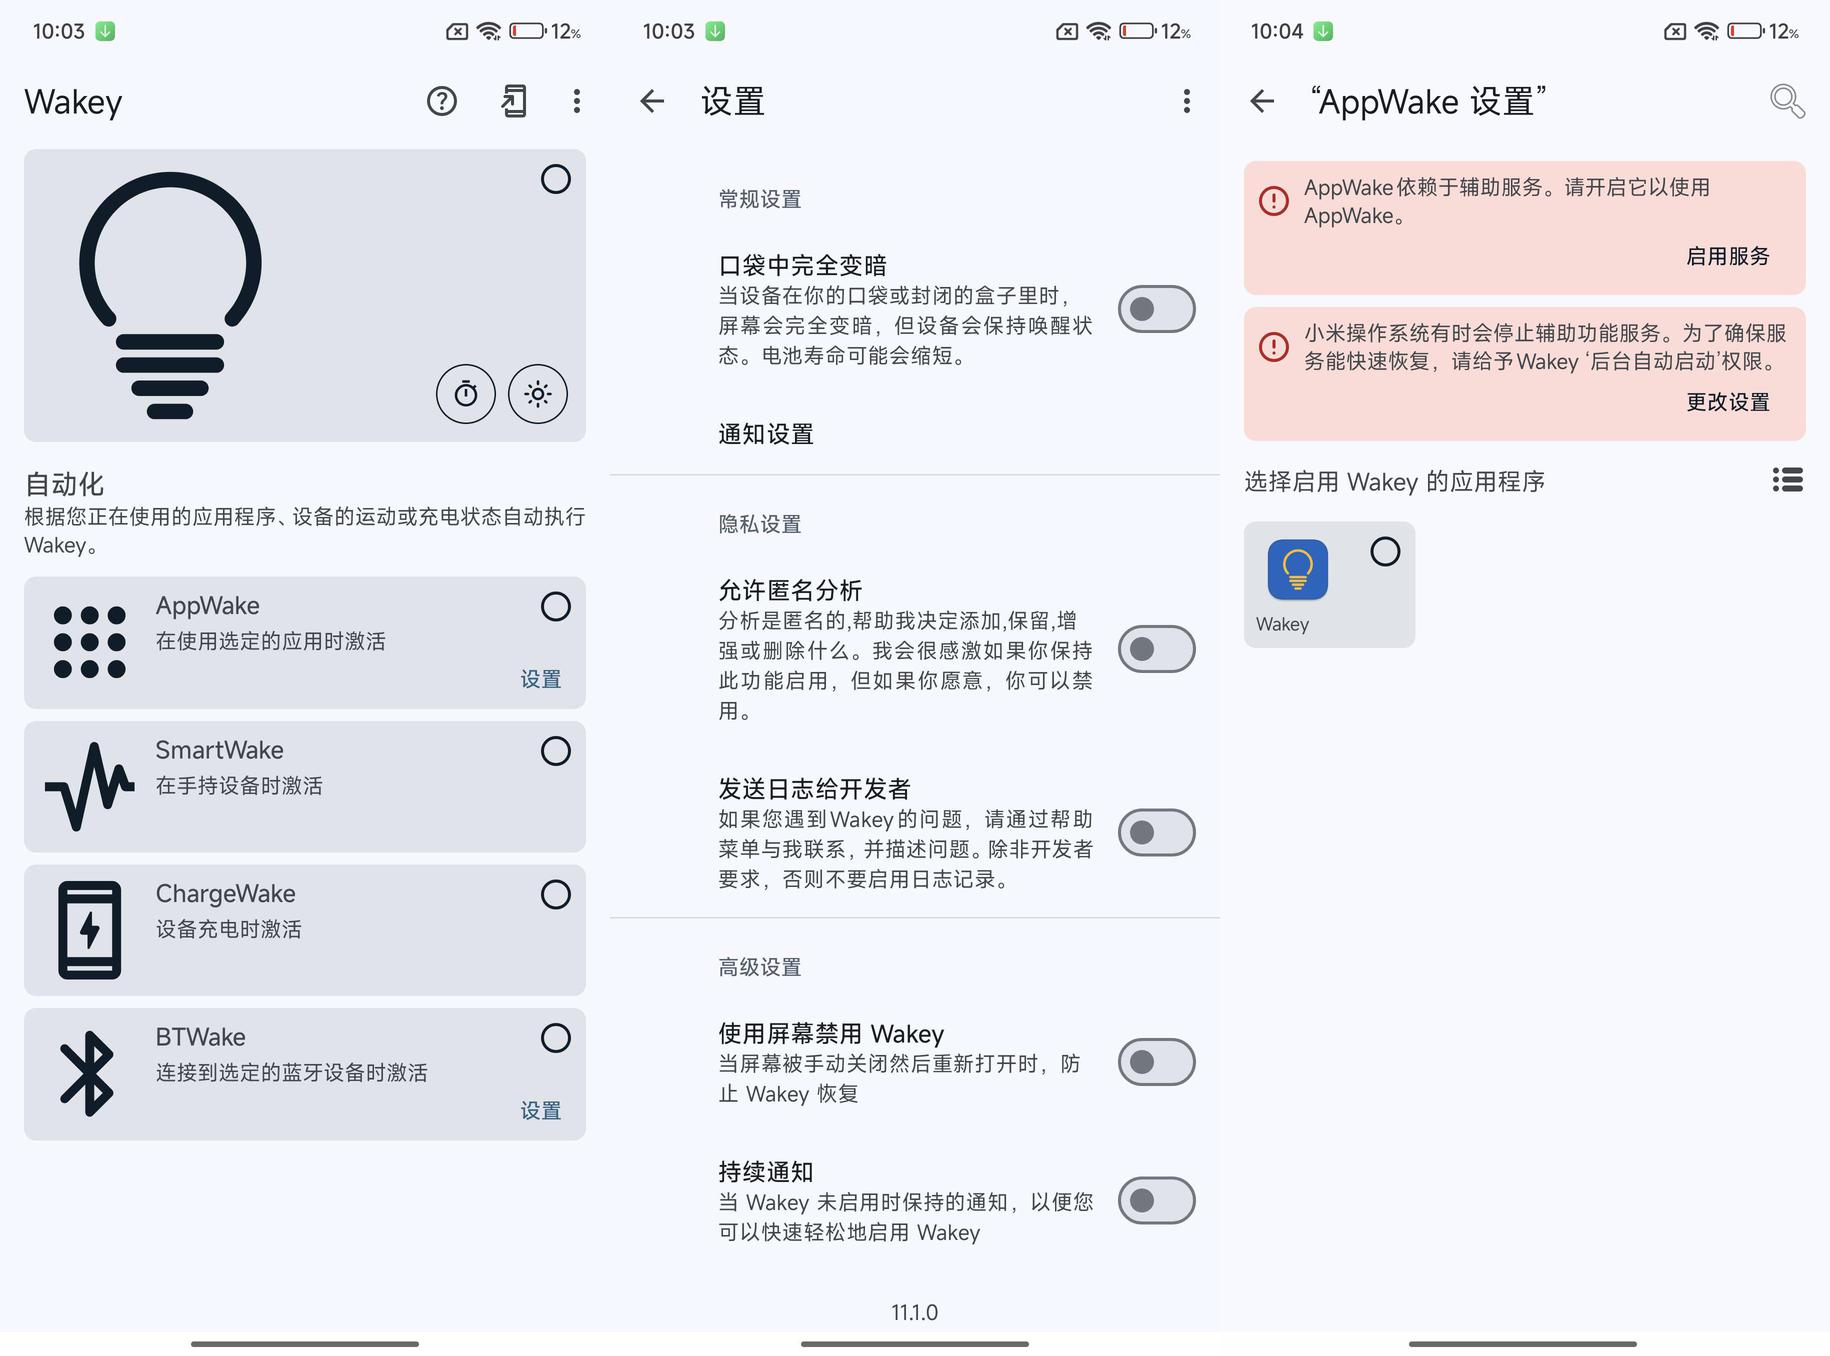Toggle the 口袋中完全变暗 switch

(x=1156, y=309)
